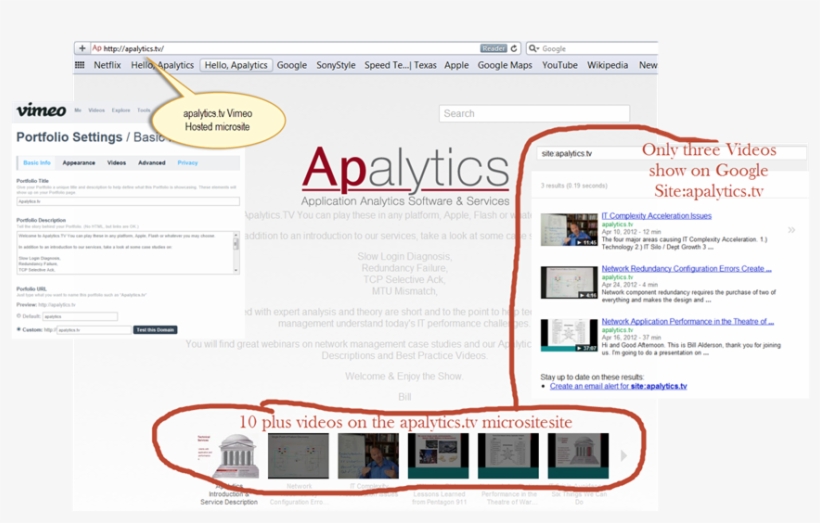Viewport: 820px width, 523px height.
Task: Select the Custom URL radio button
Action: [x=19, y=329]
